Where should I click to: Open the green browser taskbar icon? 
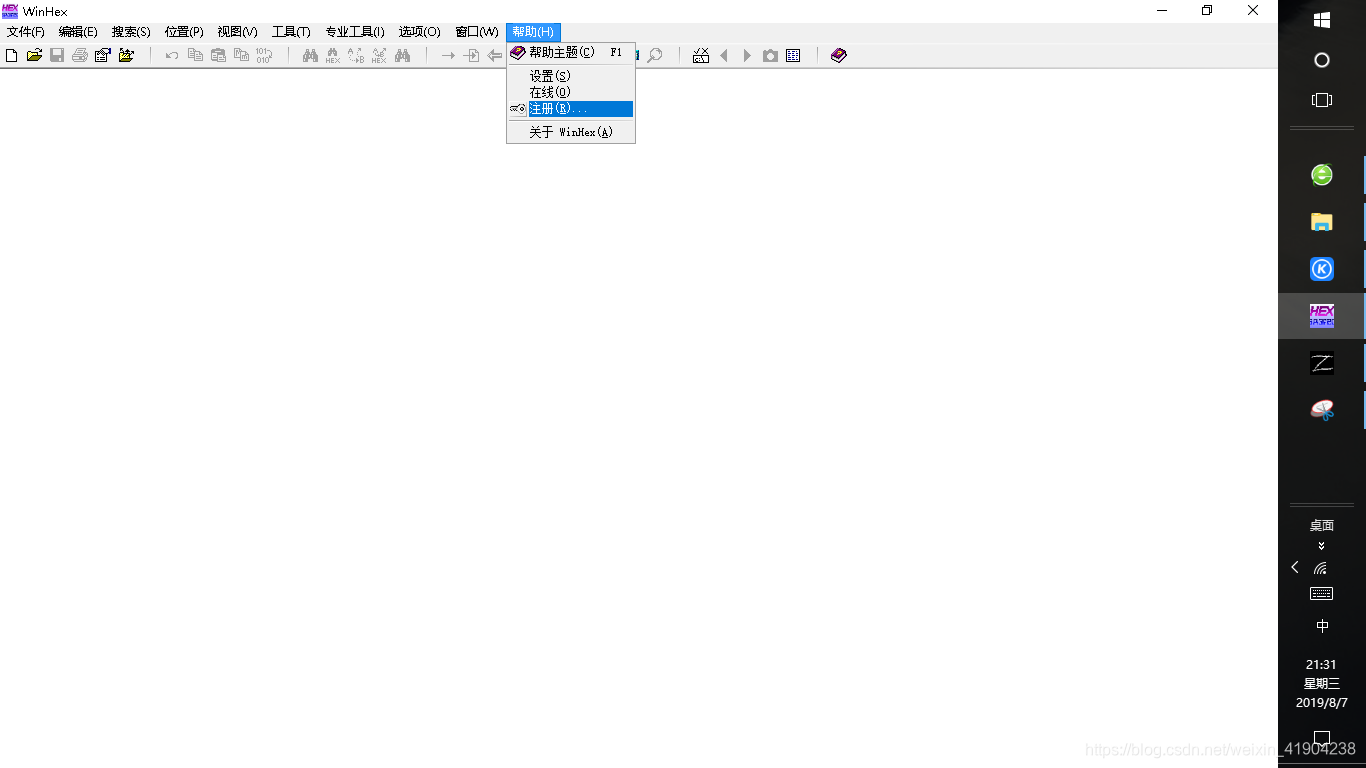click(x=1322, y=175)
